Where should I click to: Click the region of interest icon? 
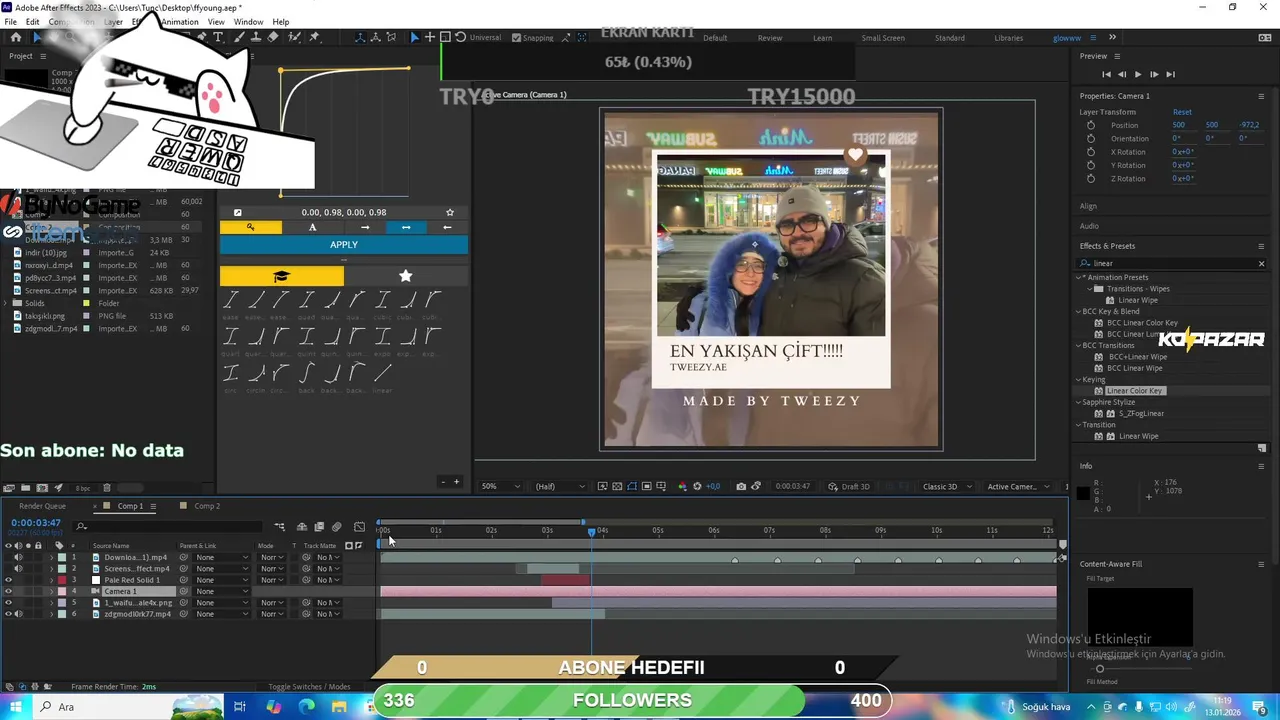(x=647, y=486)
